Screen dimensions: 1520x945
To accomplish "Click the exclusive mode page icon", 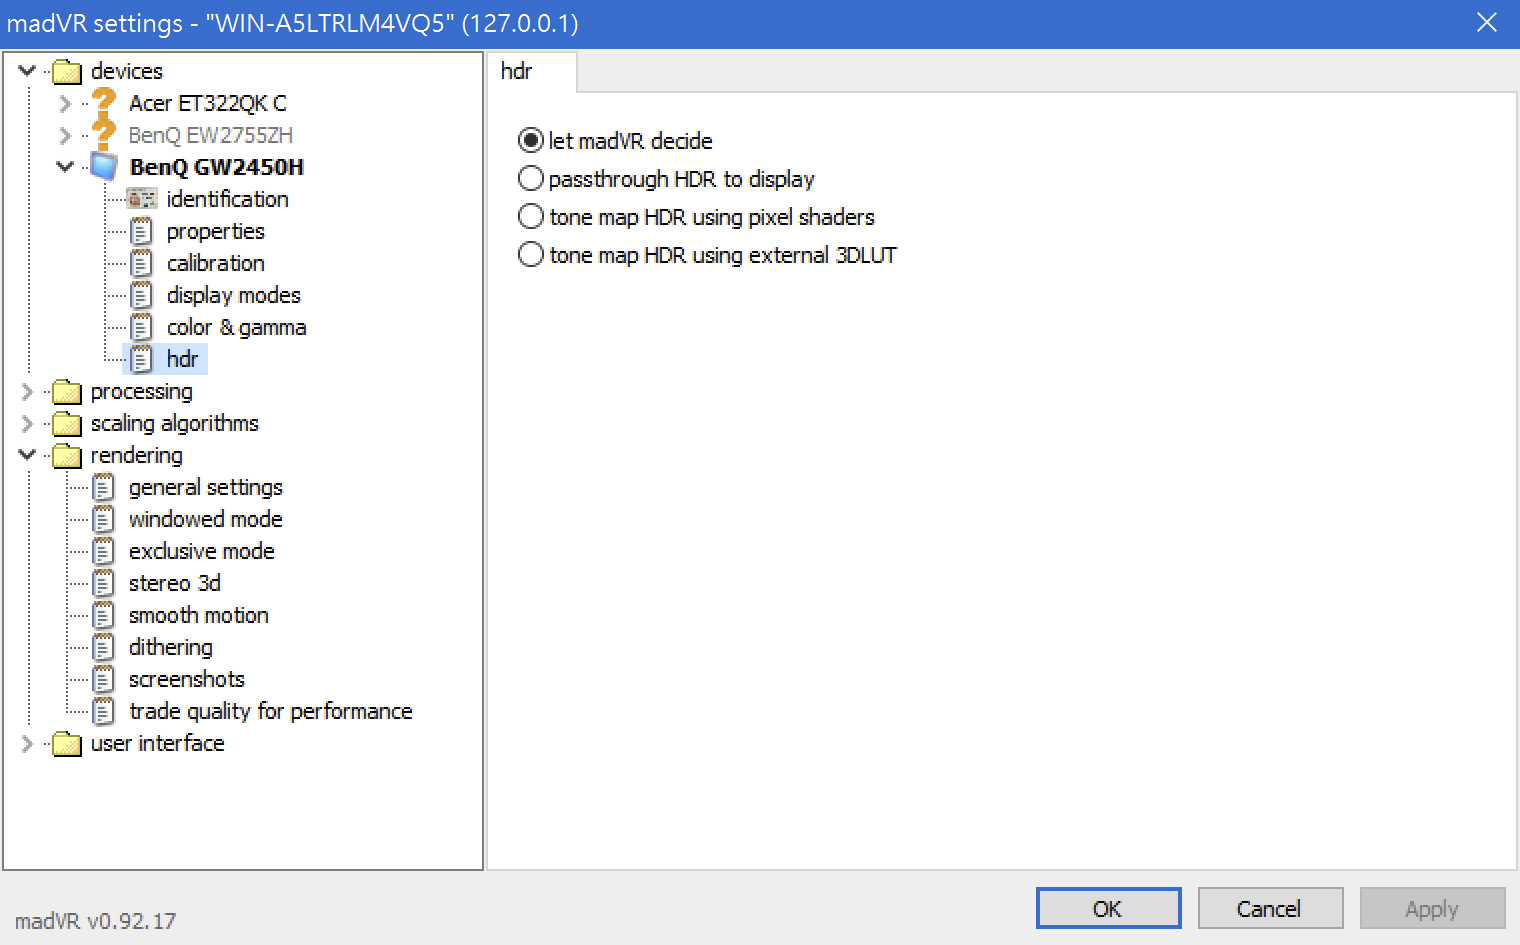I will (104, 551).
